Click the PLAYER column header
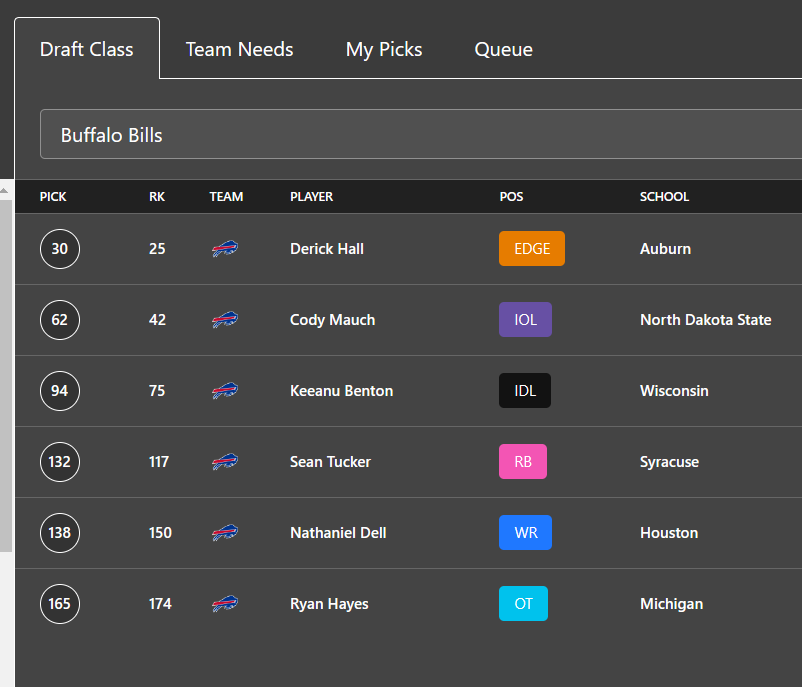 click(x=311, y=196)
